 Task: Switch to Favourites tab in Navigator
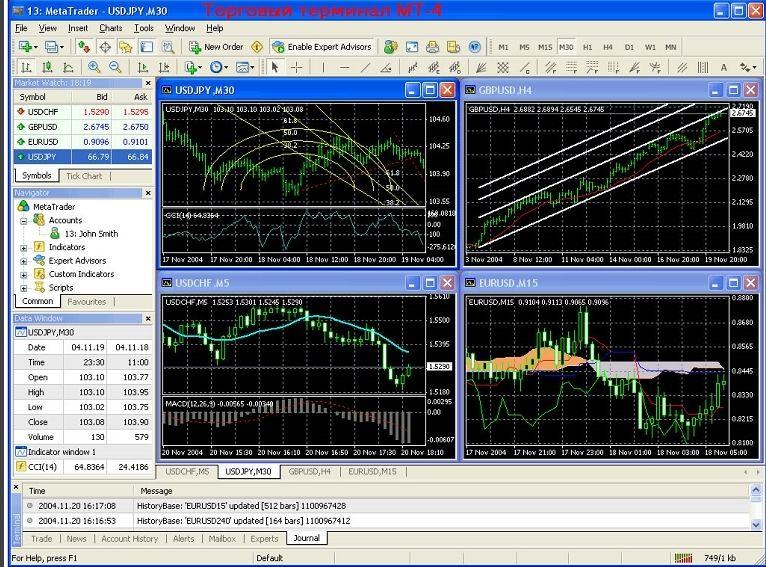[x=86, y=302]
